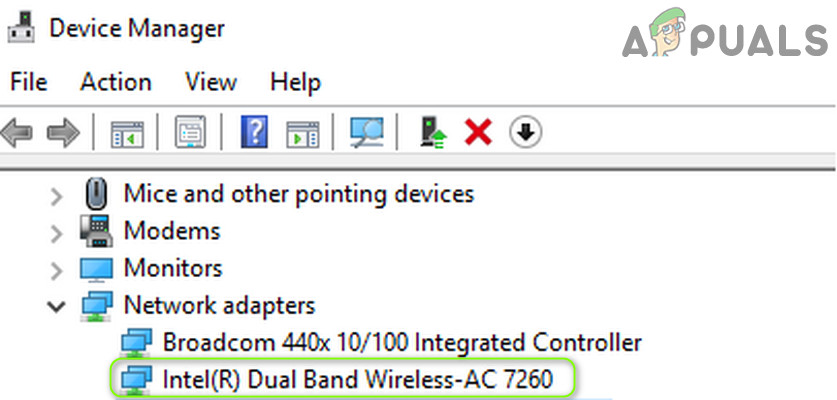This screenshot has width=837, height=400.
Task: Open Properties from the toolbar
Action: (190, 132)
